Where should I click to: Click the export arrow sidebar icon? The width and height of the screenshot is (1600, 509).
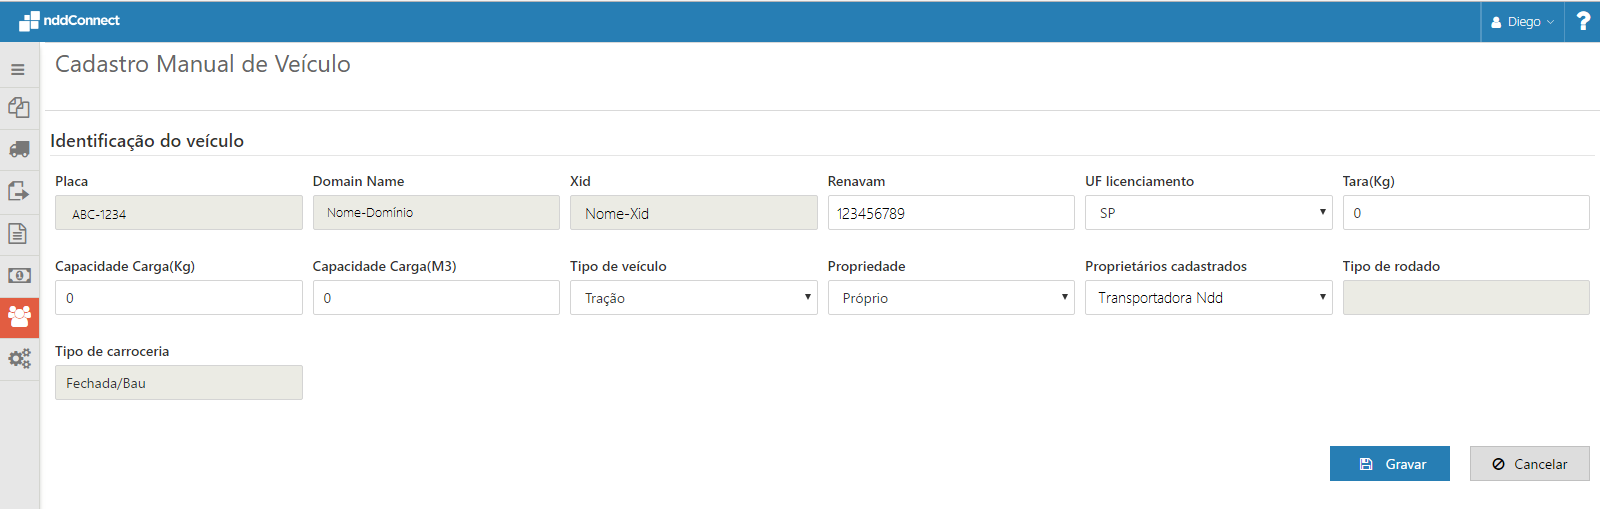coord(19,191)
